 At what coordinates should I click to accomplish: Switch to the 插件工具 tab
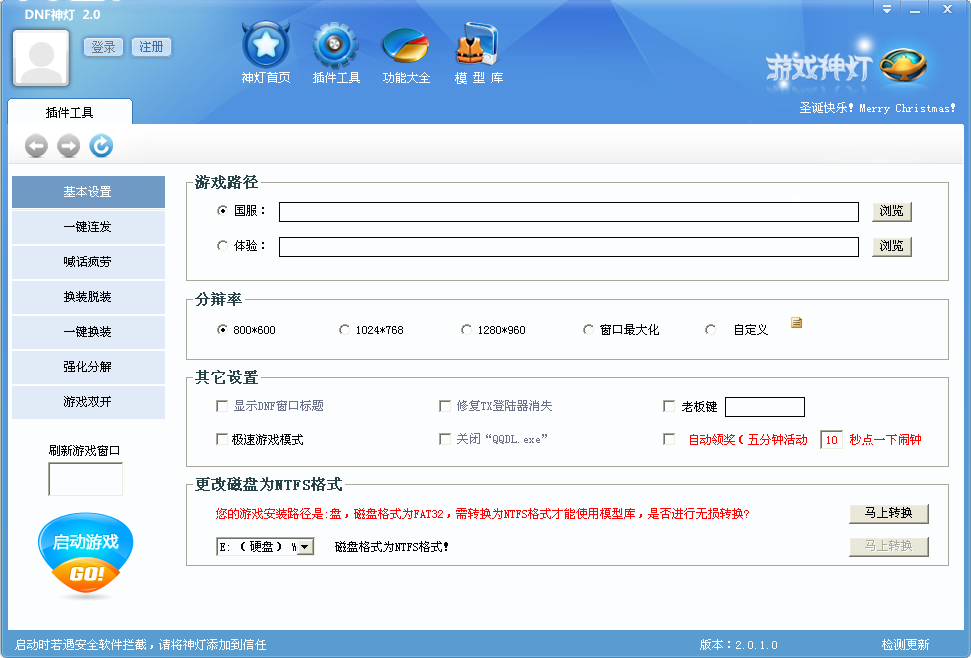coord(70,112)
